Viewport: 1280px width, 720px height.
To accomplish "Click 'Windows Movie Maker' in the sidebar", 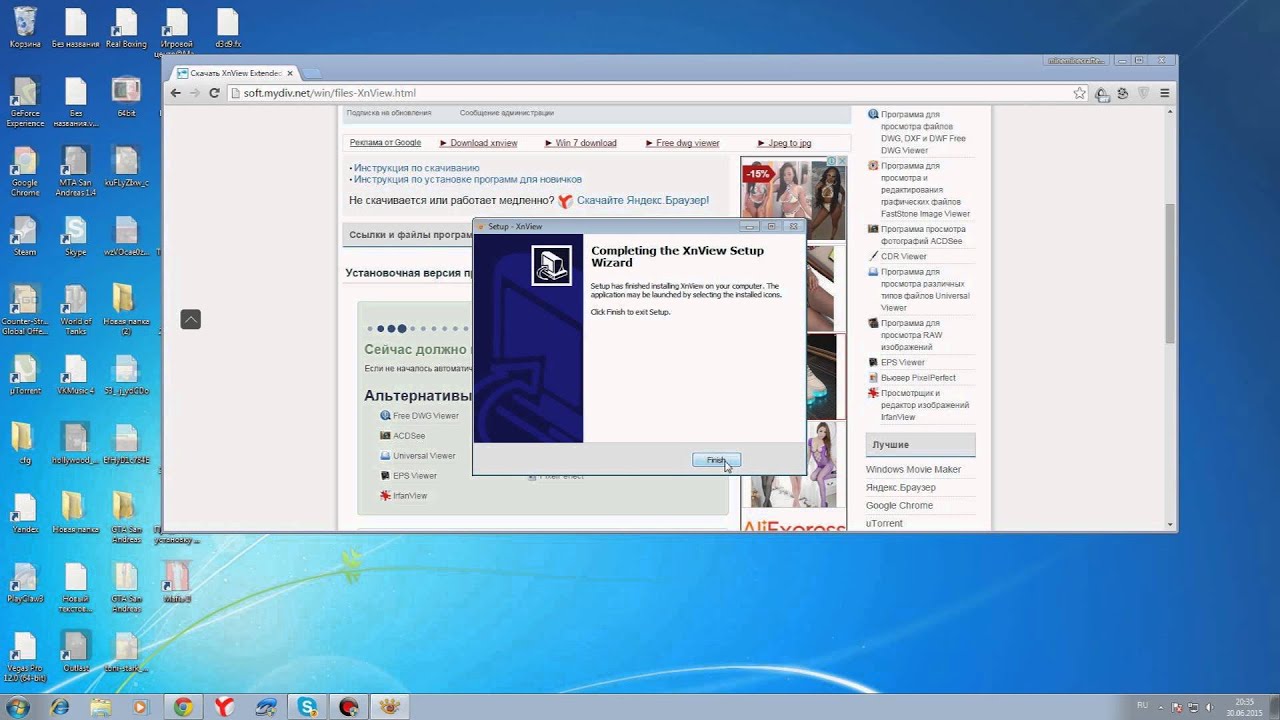I will point(913,470).
